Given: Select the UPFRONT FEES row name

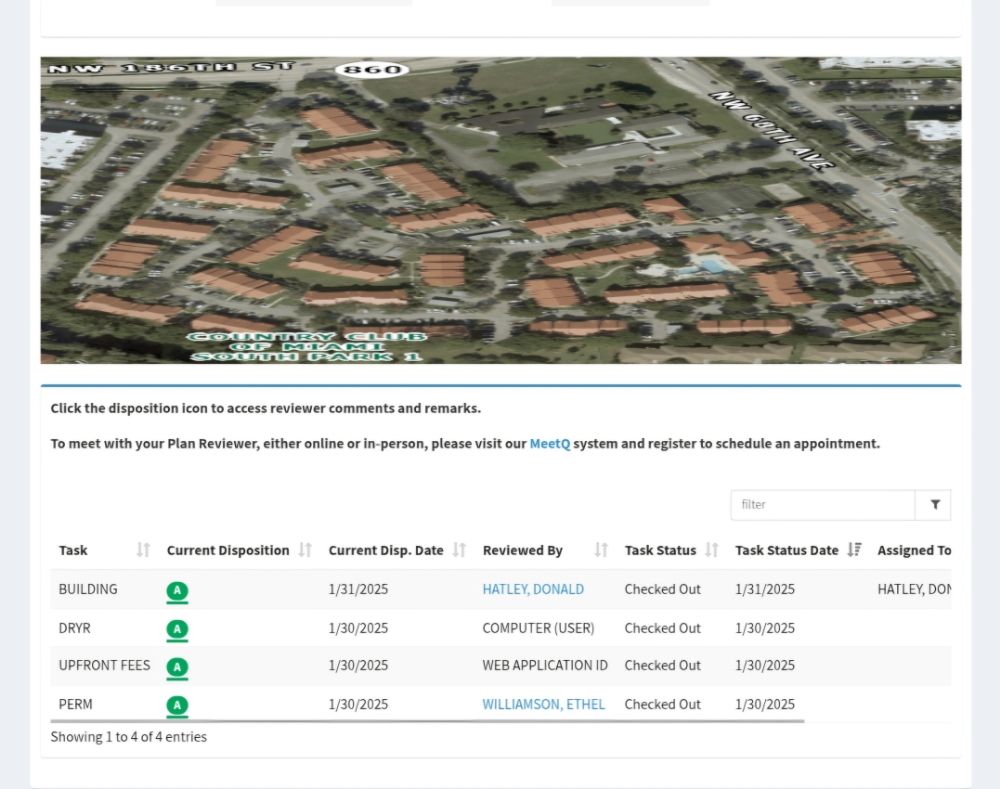Looking at the screenshot, I should pos(104,666).
